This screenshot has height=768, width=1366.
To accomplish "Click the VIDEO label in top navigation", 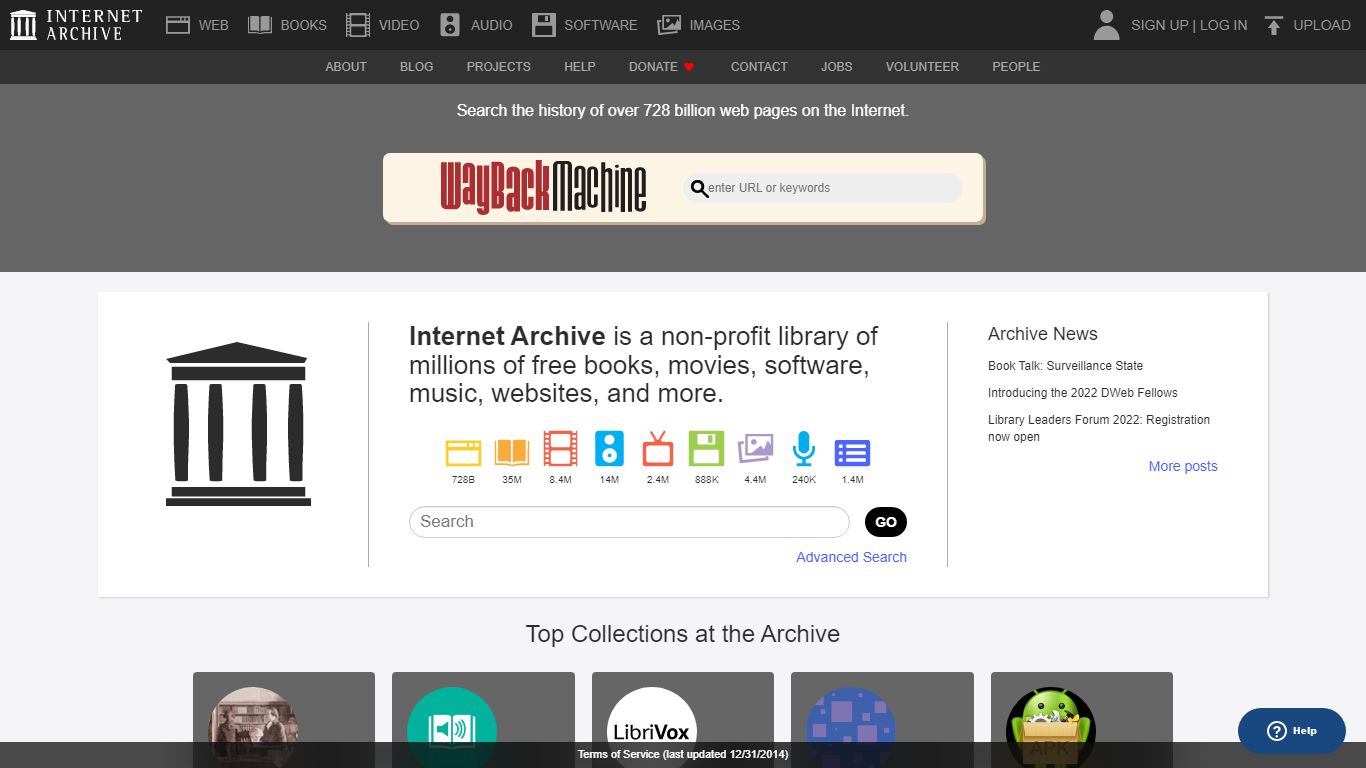I will (399, 25).
